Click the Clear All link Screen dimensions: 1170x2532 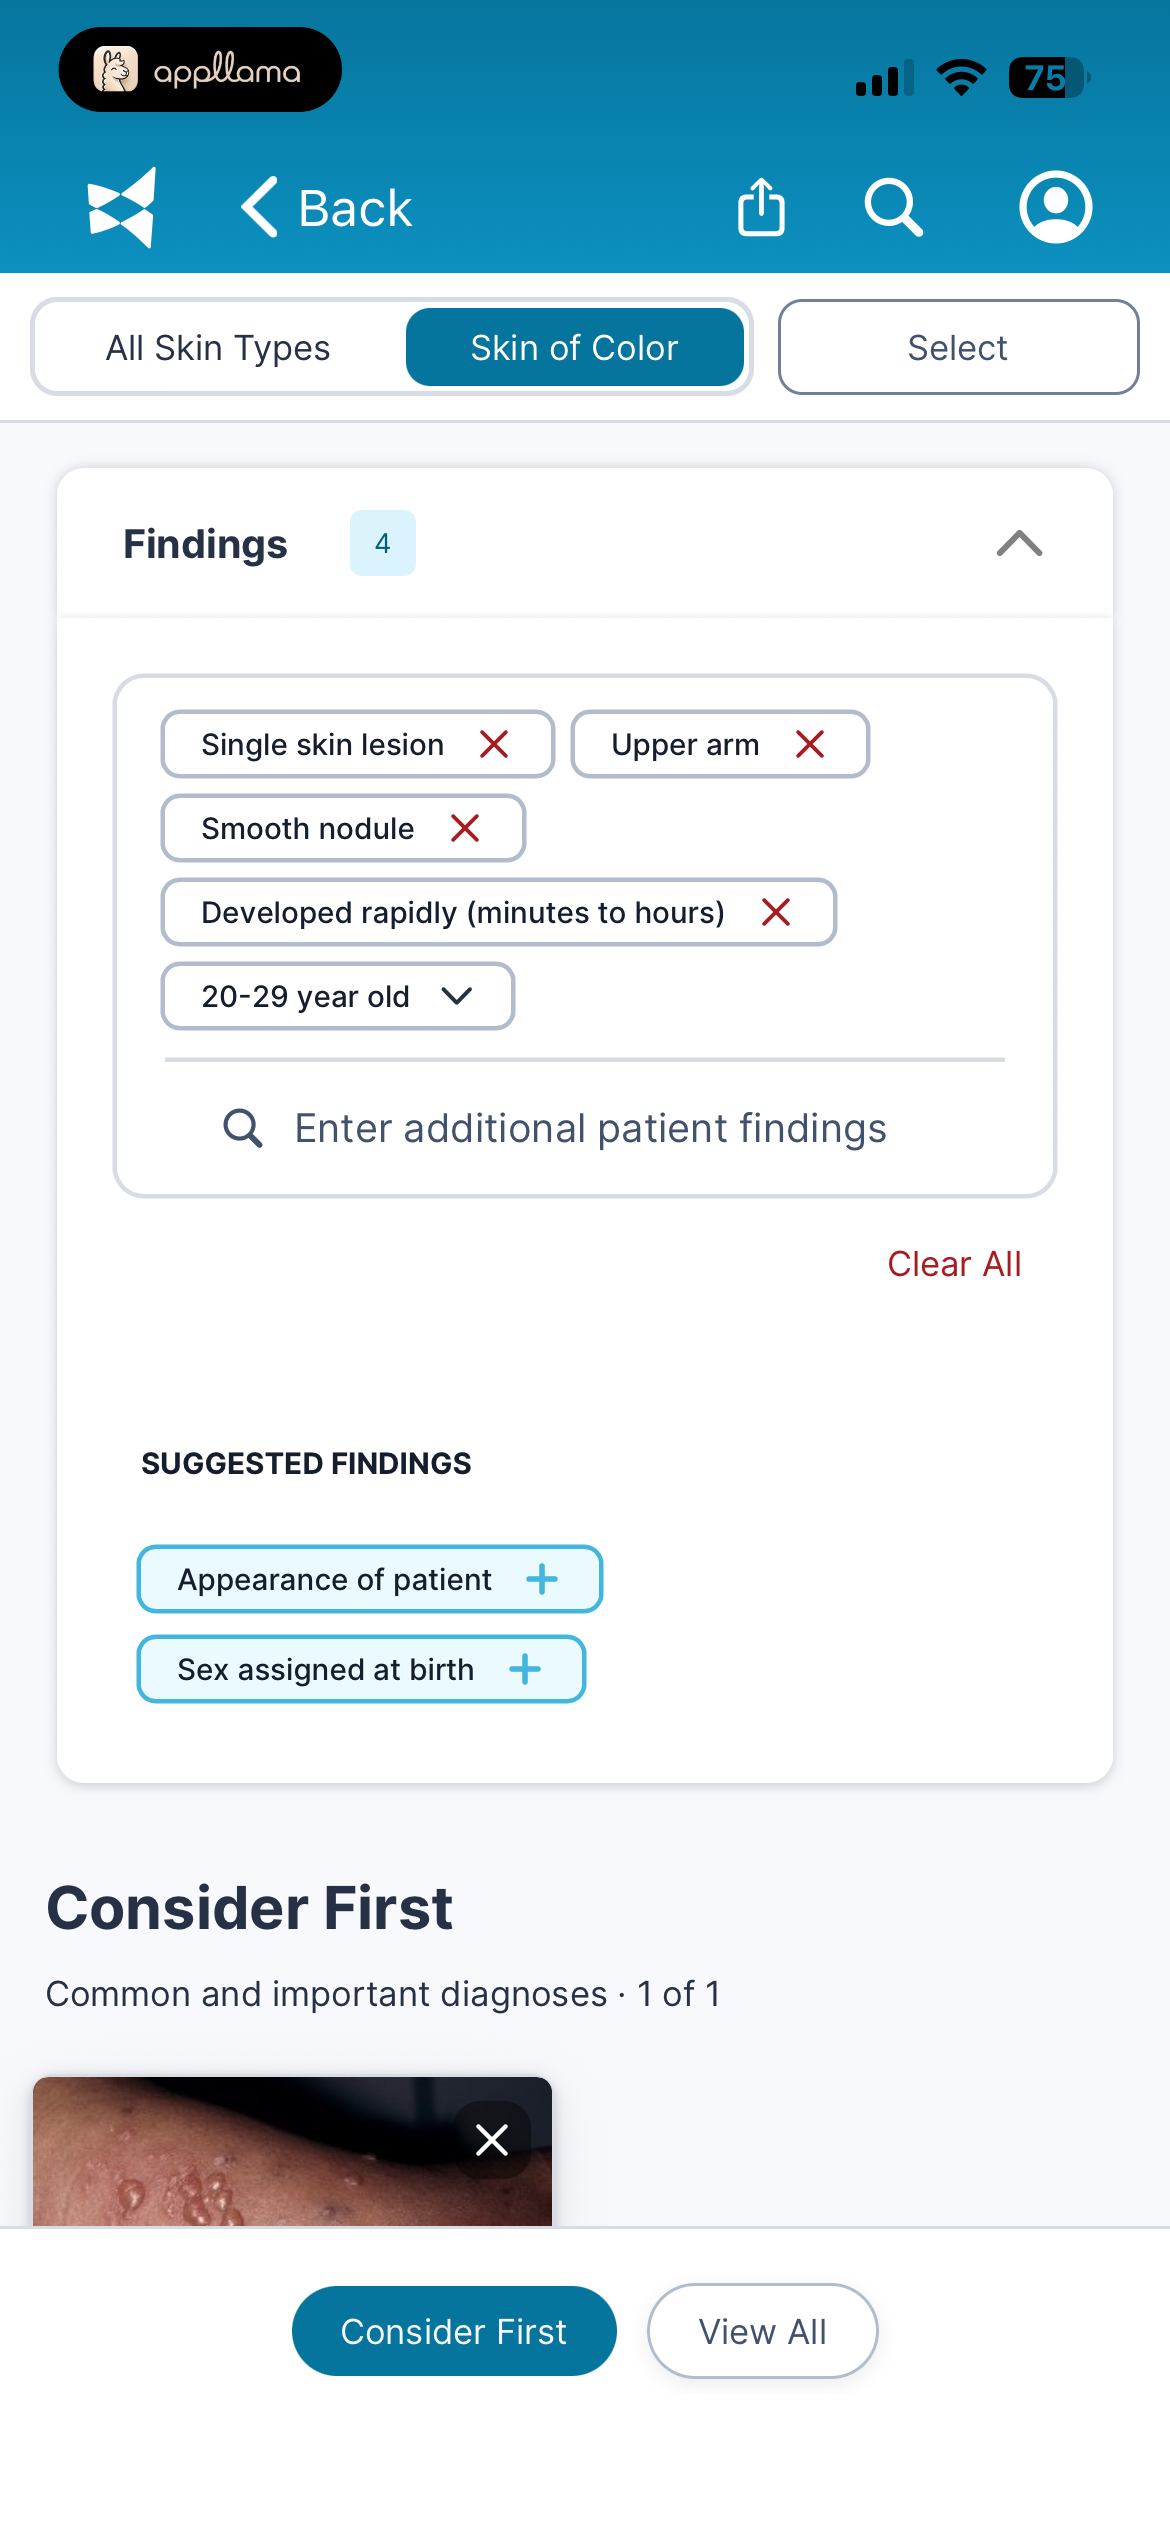(954, 1264)
